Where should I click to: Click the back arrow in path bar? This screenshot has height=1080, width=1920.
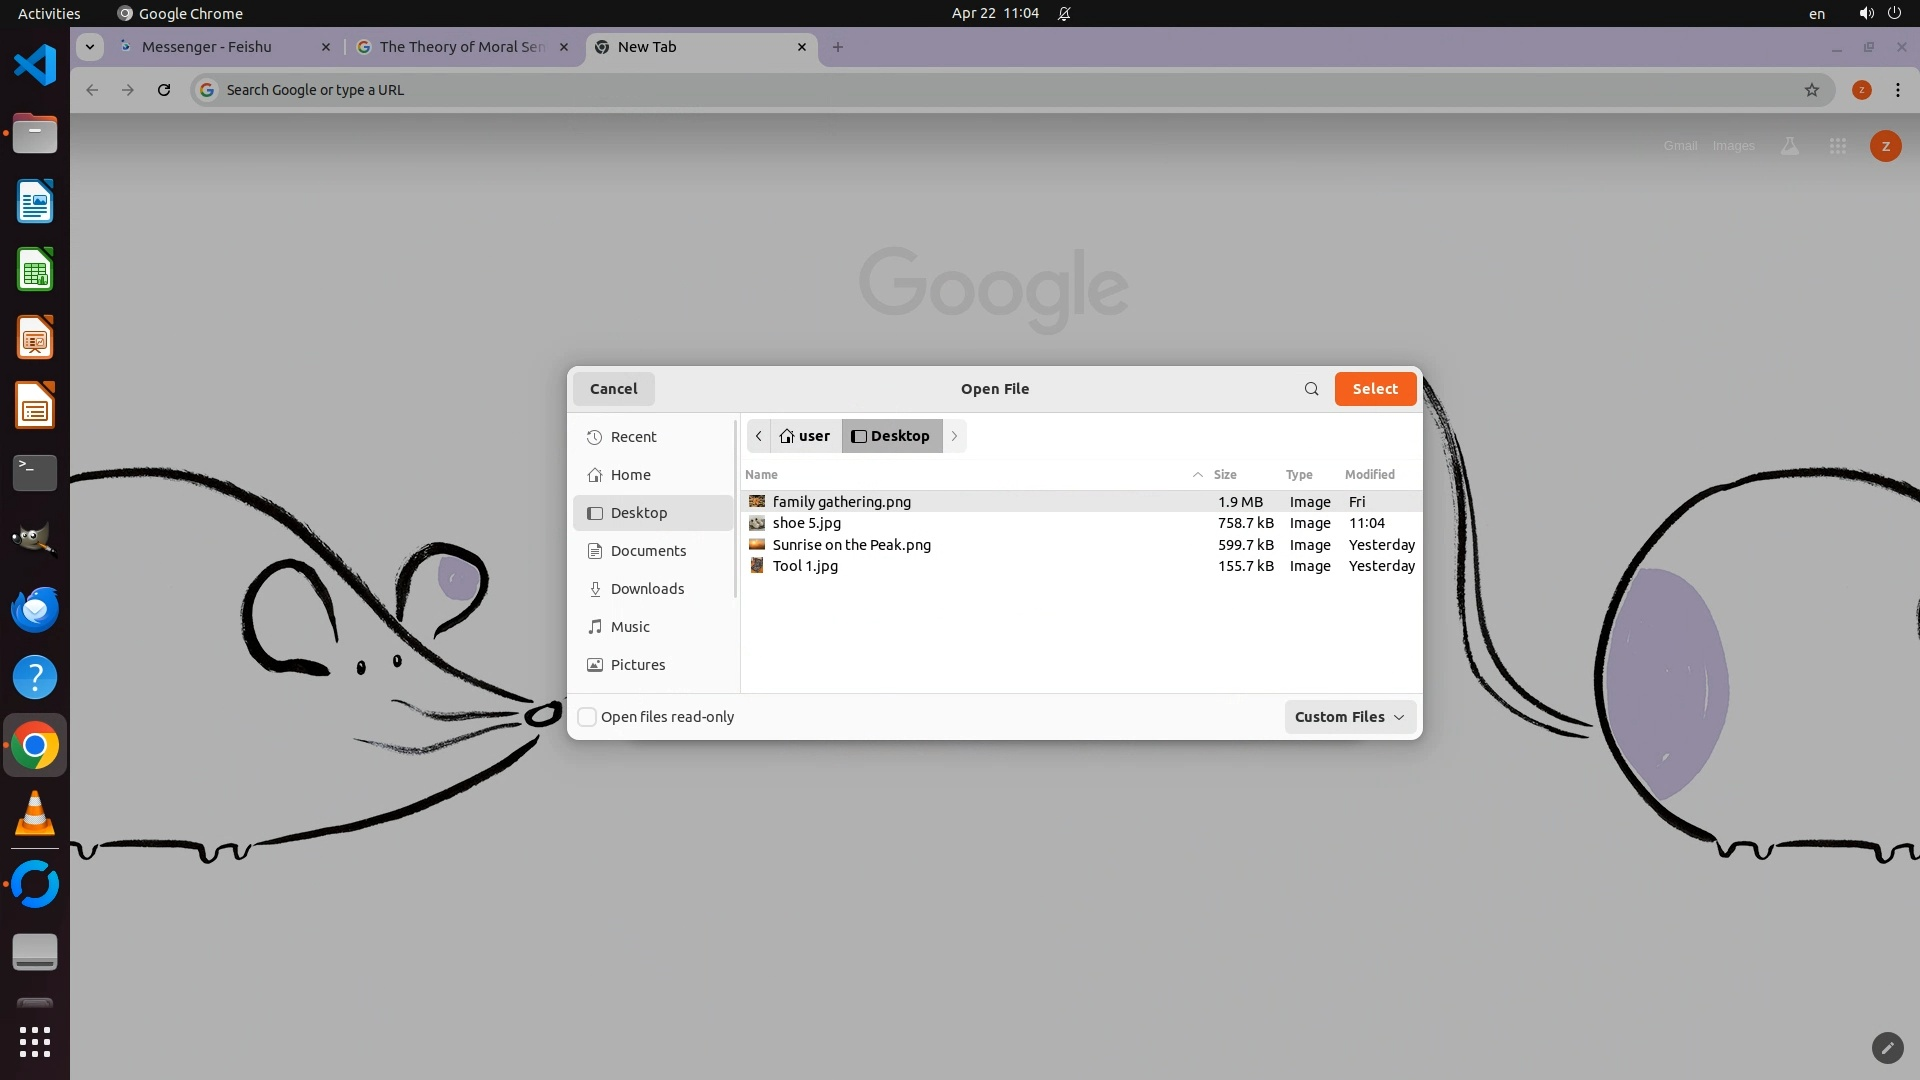coord(759,436)
